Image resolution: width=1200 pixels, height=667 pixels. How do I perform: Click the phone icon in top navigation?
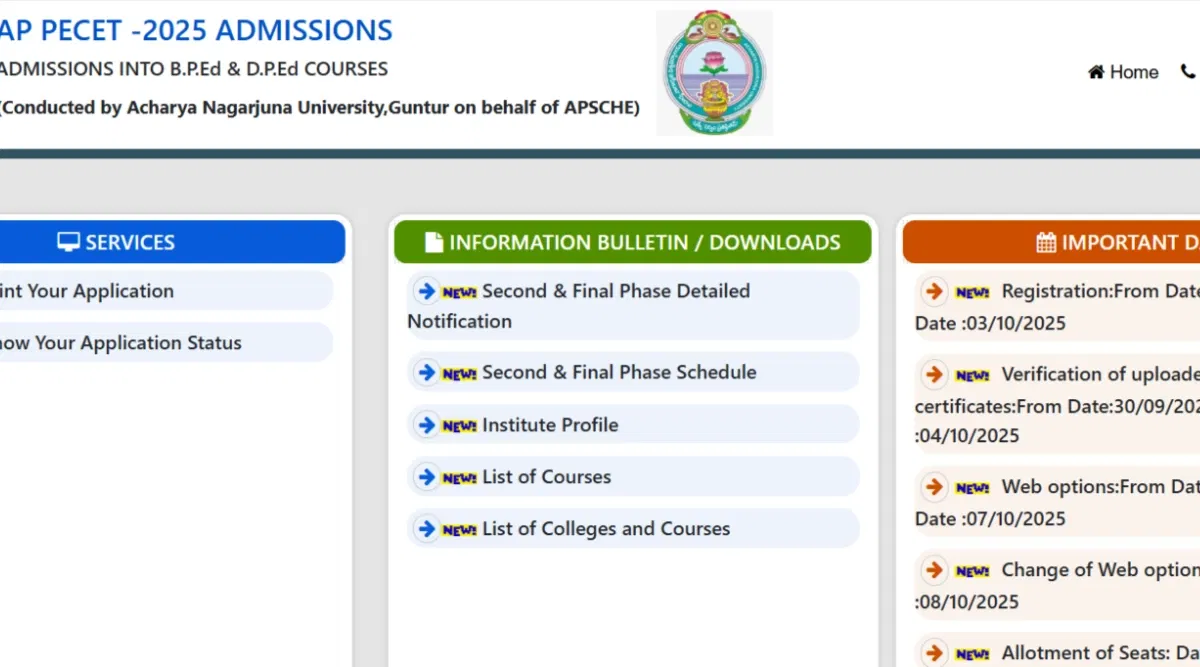[1188, 72]
